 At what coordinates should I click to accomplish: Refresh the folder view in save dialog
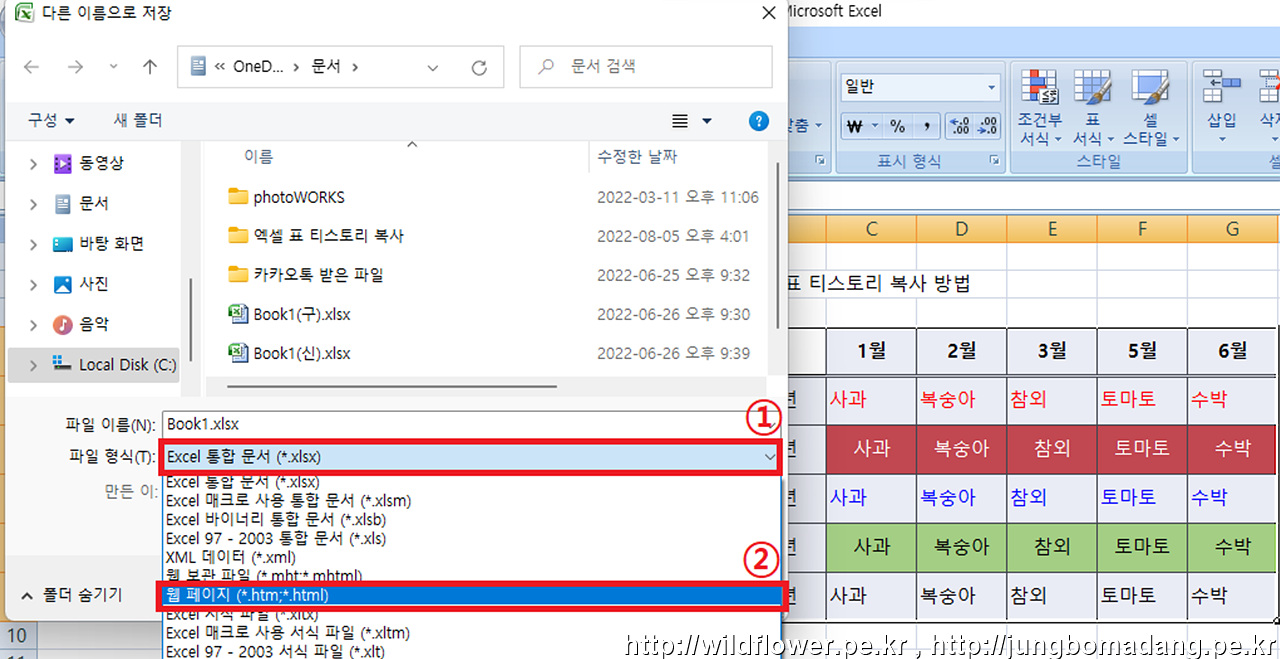coord(479,67)
